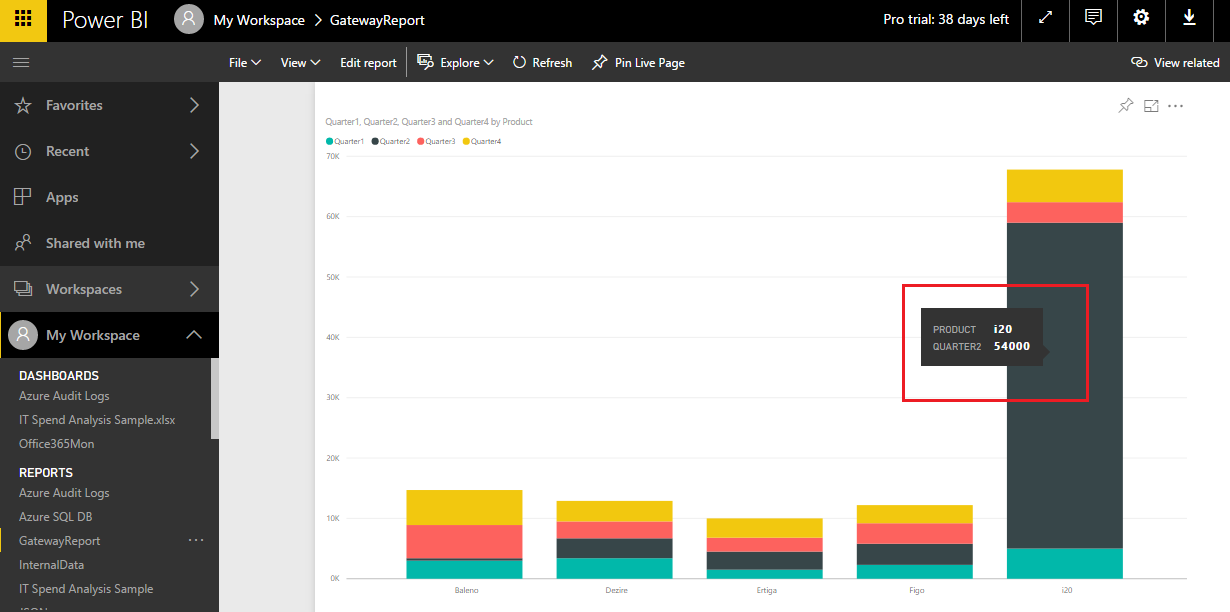The height and width of the screenshot is (612, 1230).
Task: Click GatewayReport breadcrumb title
Action: pos(377,20)
